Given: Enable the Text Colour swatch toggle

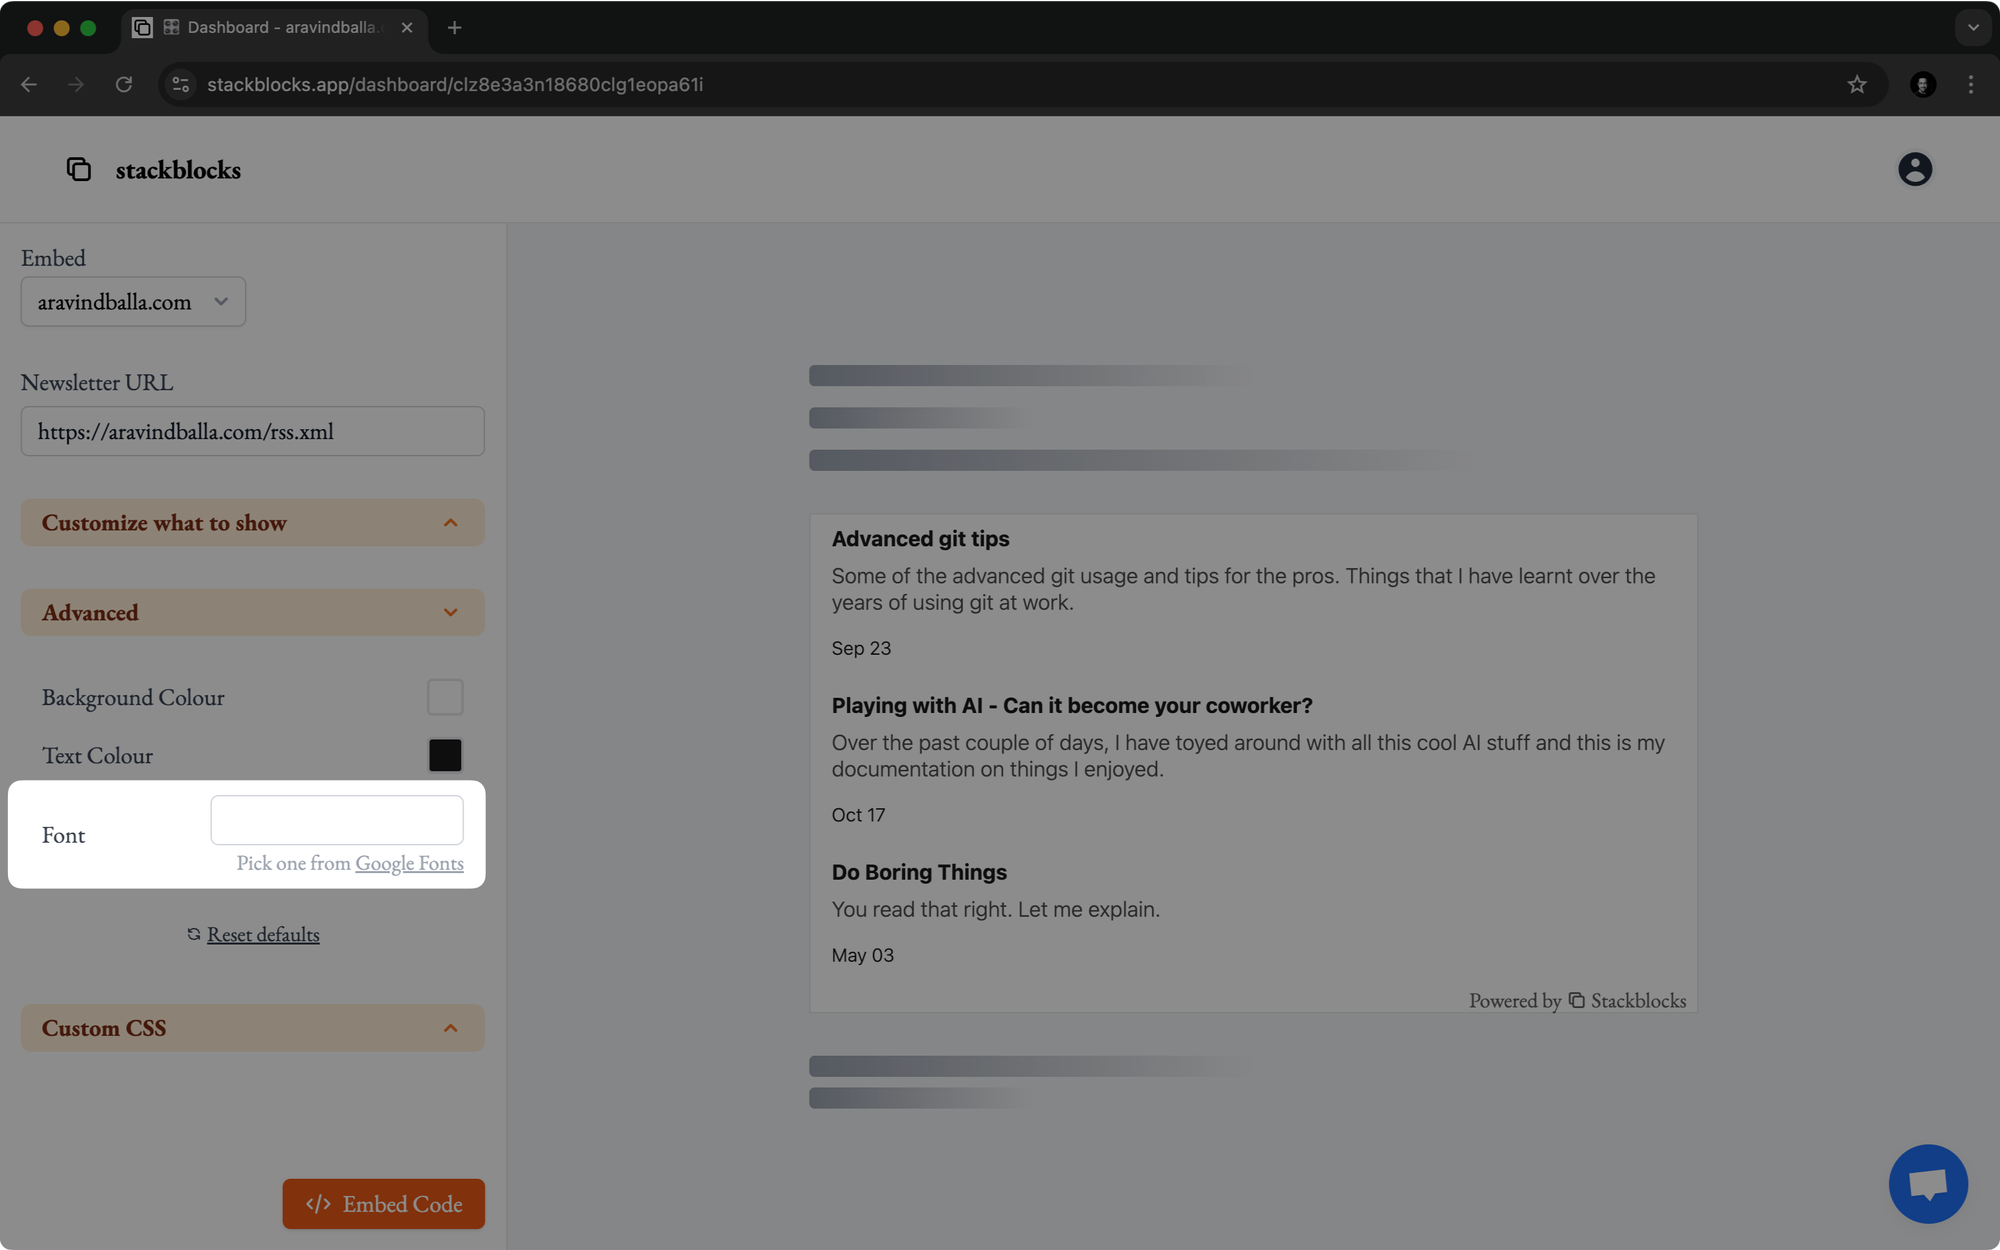Looking at the screenshot, I should (445, 755).
